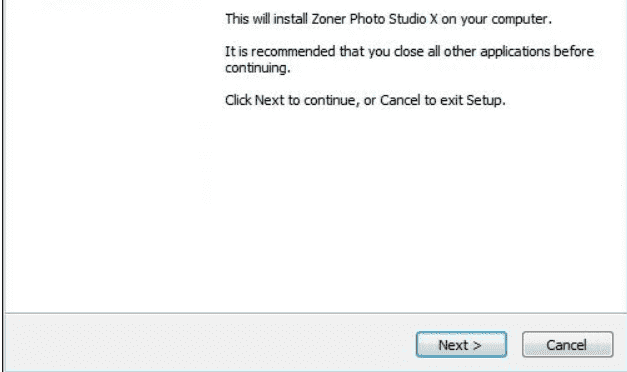627x372 pixels.
Task: Click the product name 'Zoner Photo Studio X'
Action: 374,19
